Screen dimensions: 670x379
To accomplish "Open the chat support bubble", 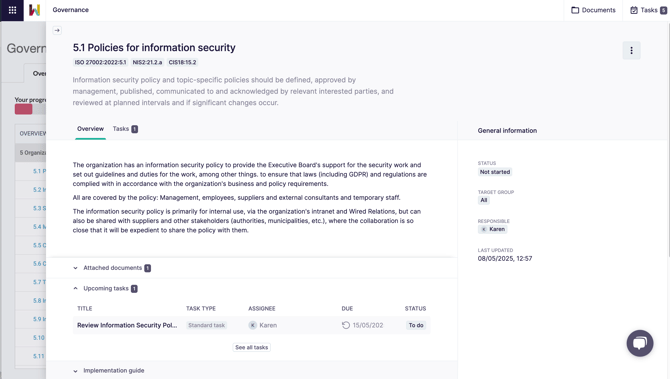I will click(x=640, y=343).
